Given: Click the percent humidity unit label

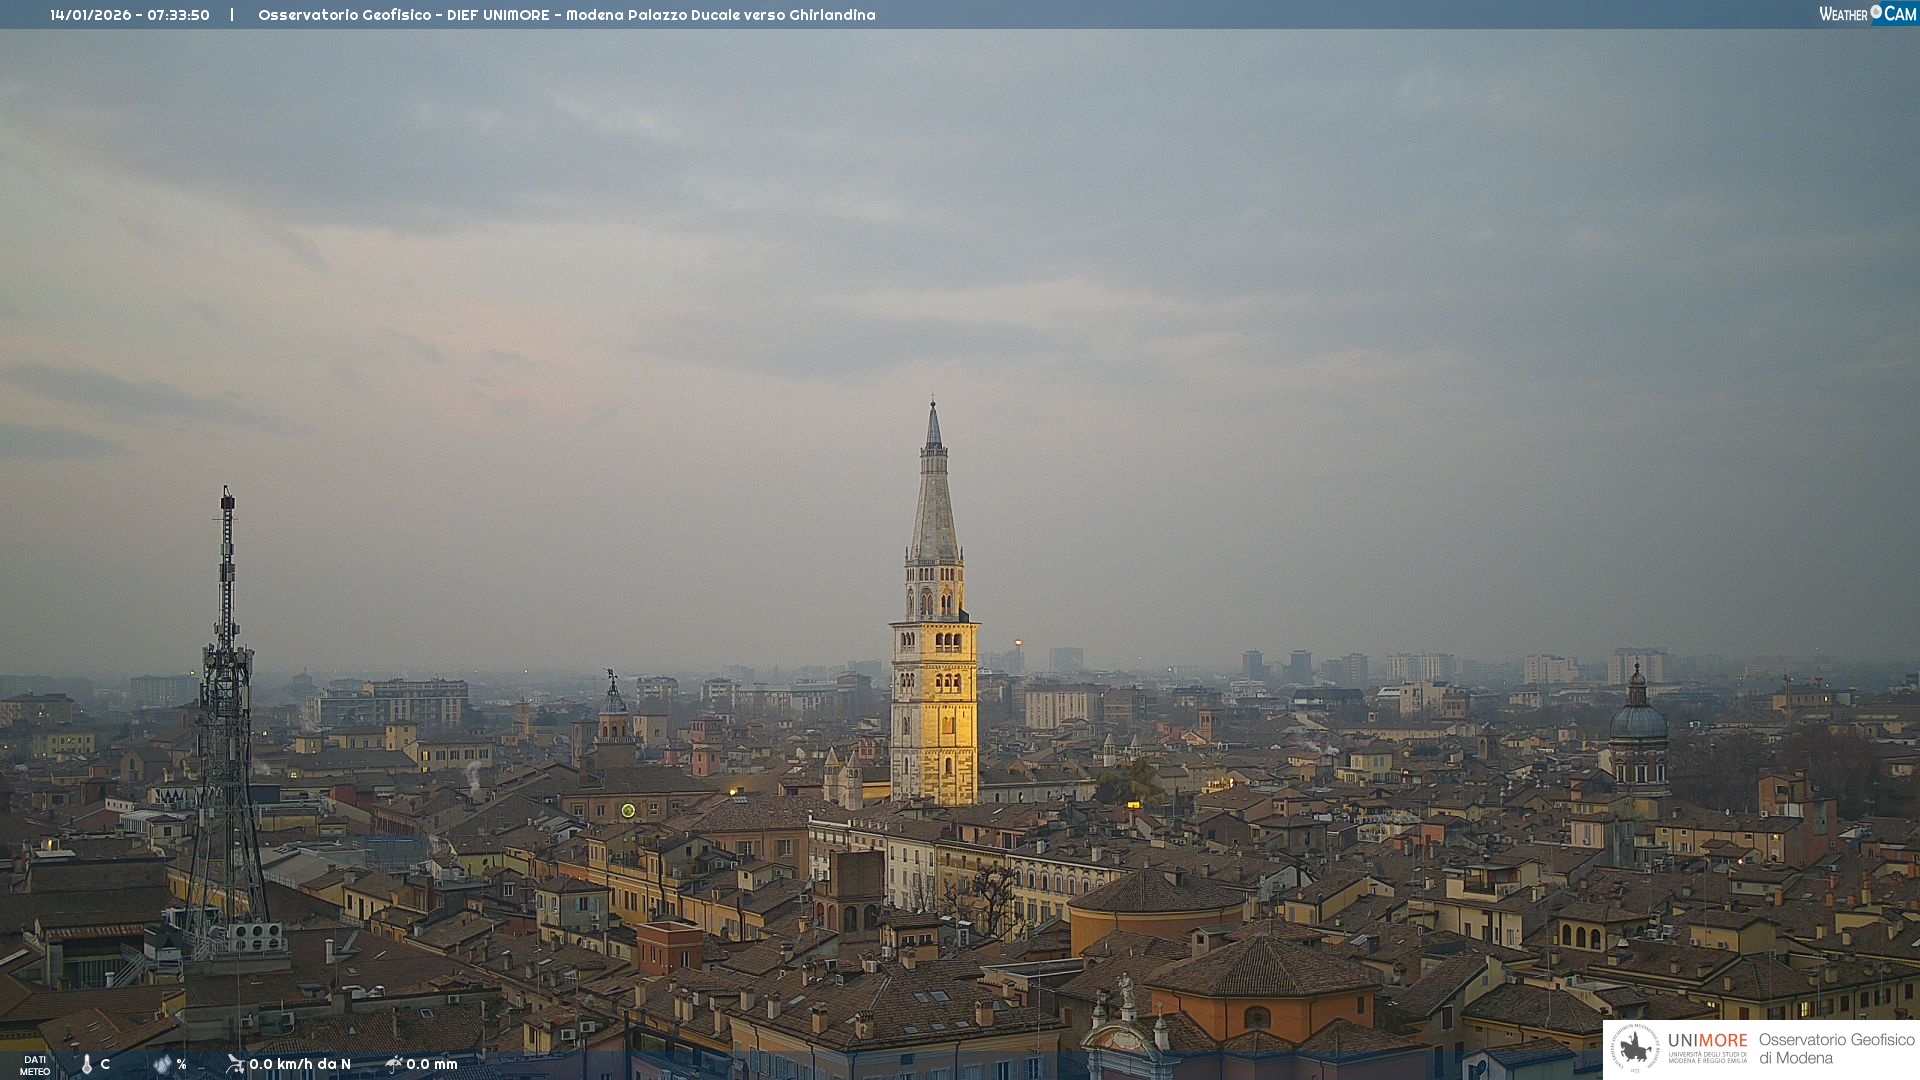Looking at the screenshot, I should click(x=181, y=1064).
